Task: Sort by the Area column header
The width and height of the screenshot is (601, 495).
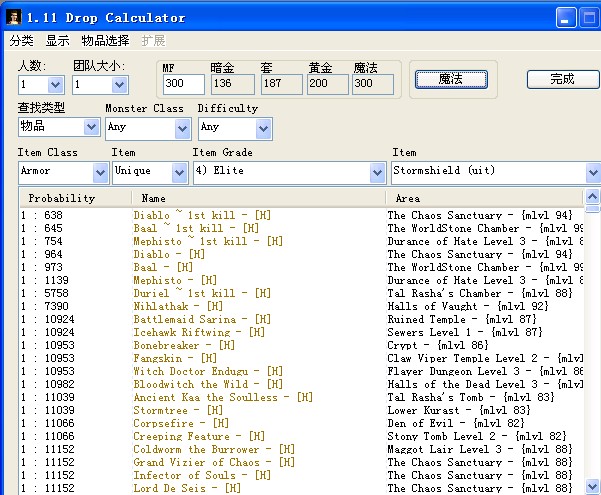Action: point(484,198)
